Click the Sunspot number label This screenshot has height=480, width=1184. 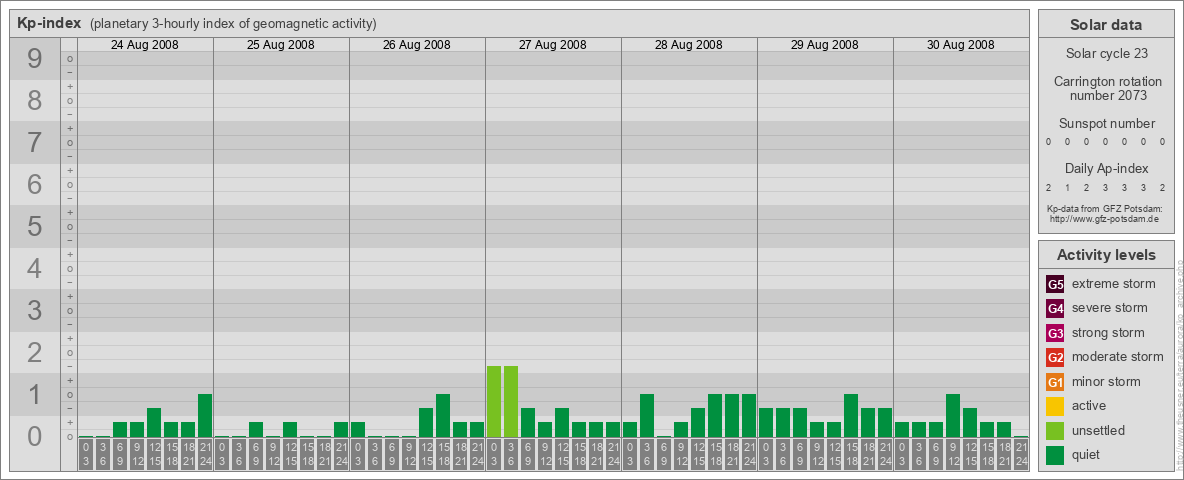(x=1107, y=124)
